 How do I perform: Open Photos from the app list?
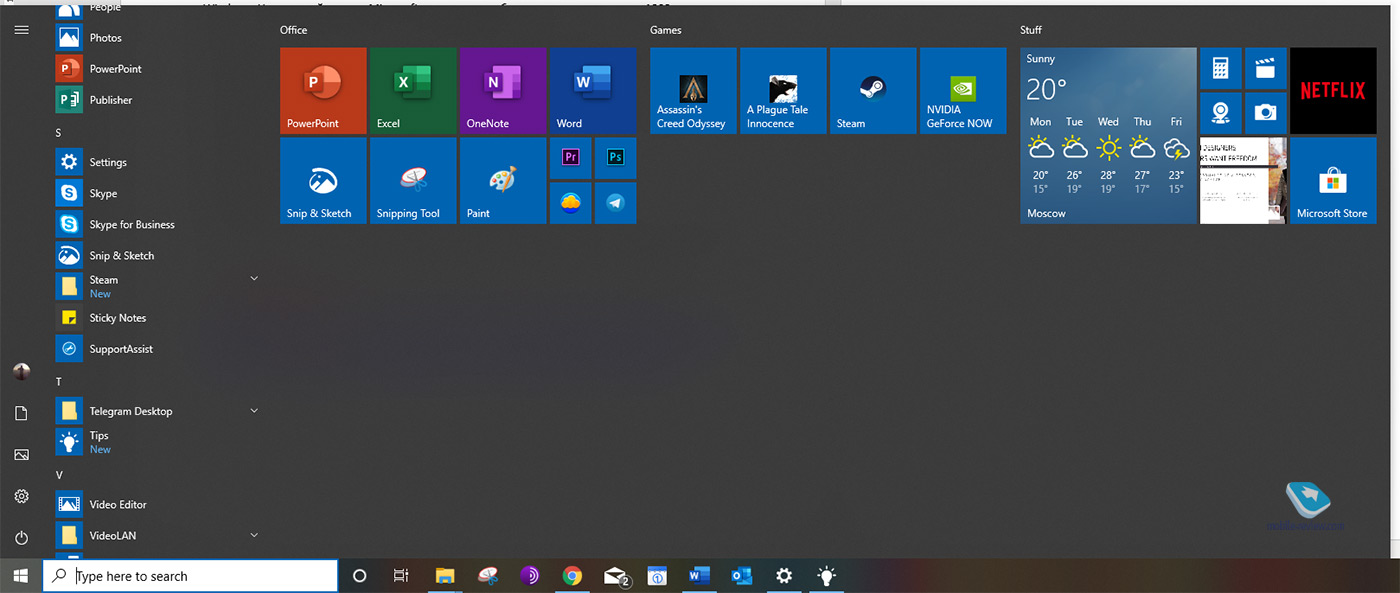pos(158,37)
